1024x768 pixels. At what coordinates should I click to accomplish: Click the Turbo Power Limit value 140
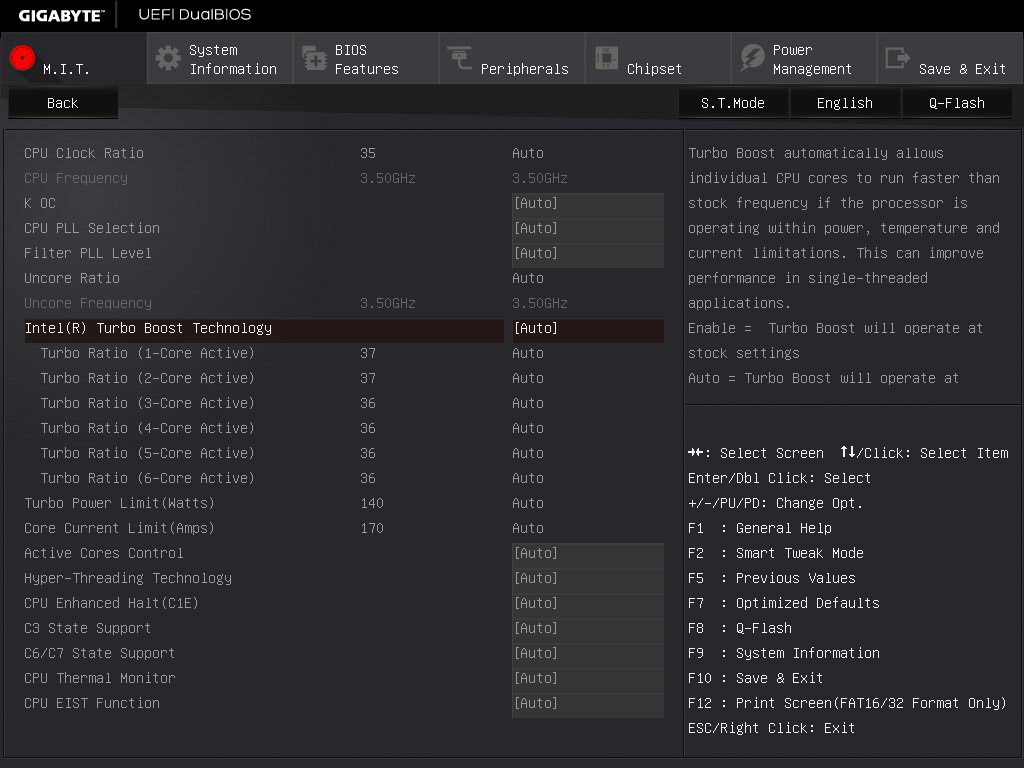(x=372, y=504)
